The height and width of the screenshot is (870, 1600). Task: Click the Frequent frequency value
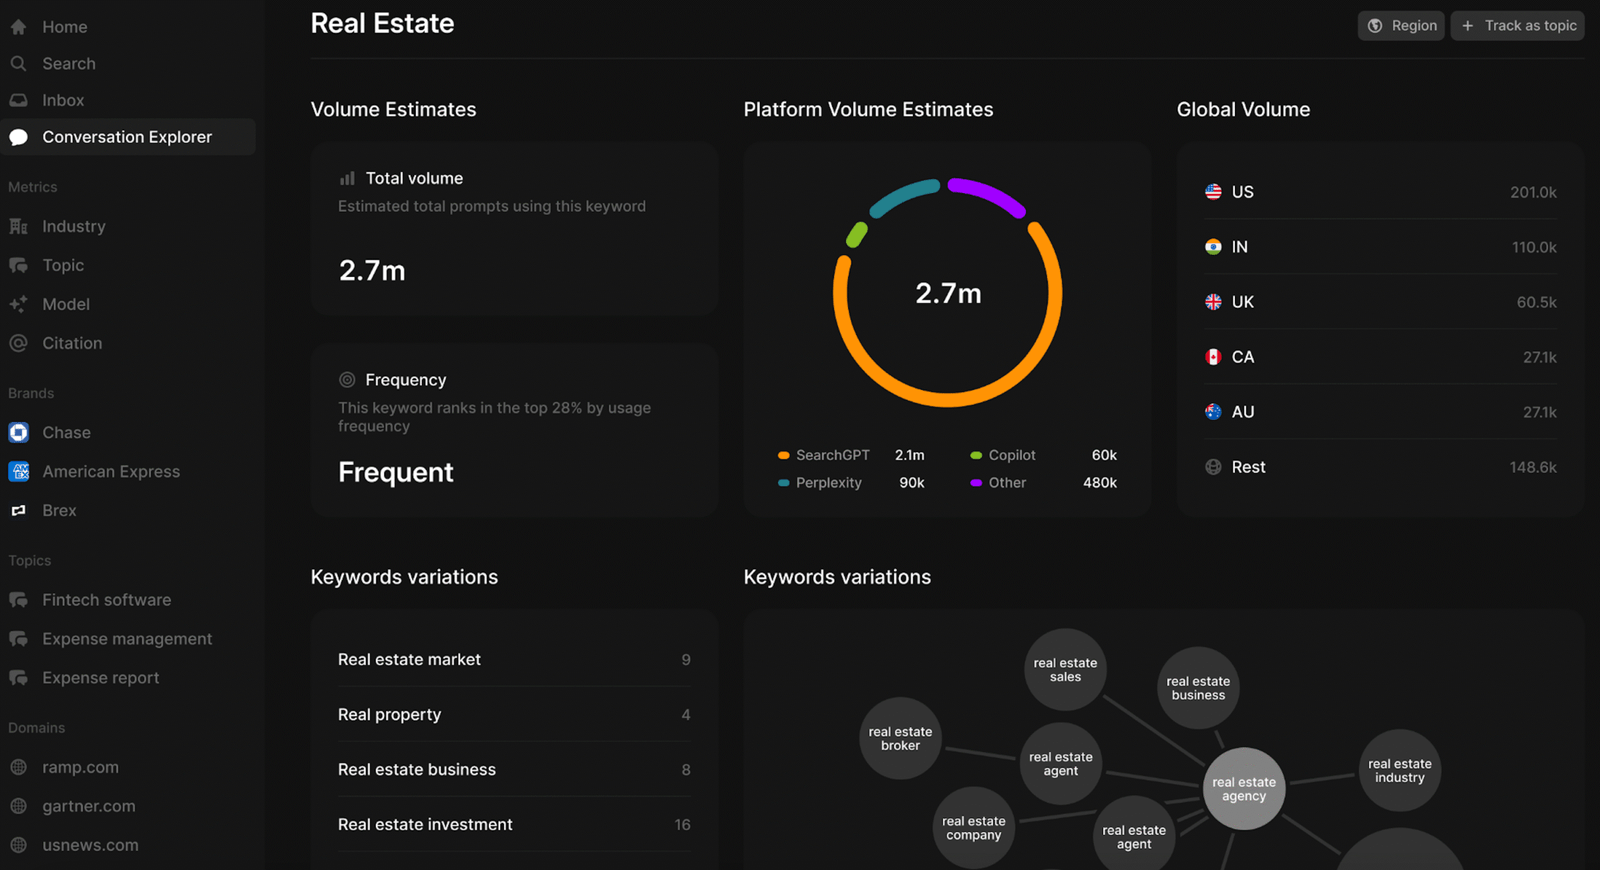[396, 472]
